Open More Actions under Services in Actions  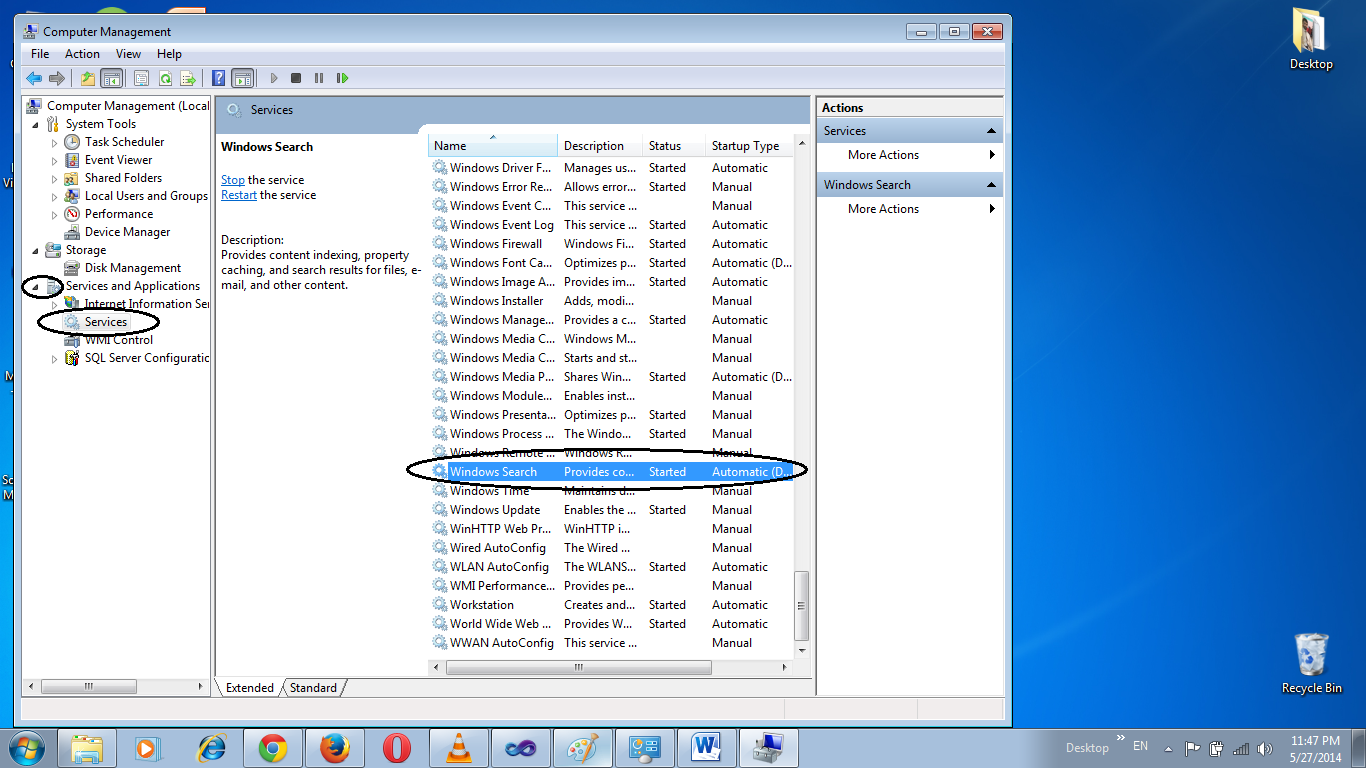tap(909, 155)
